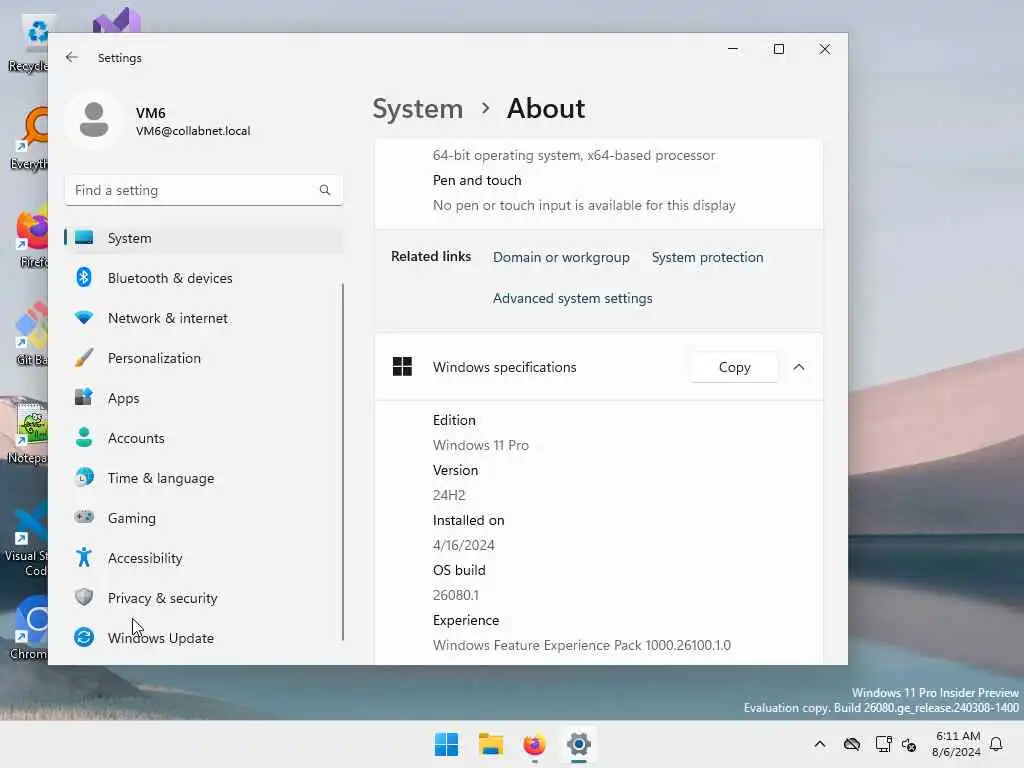
Task: Show hidden system tray icons
Action: click(x=820, y=744)
